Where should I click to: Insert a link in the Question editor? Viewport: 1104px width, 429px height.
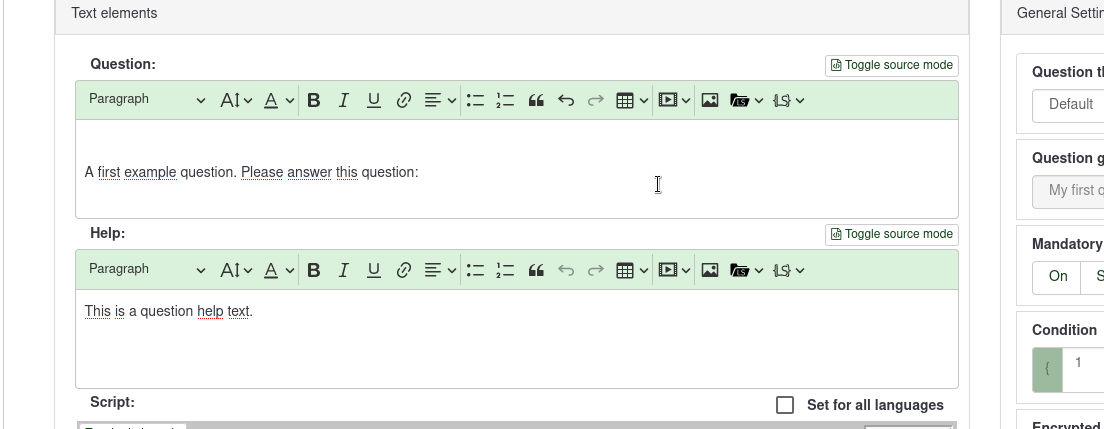[404, 100]
